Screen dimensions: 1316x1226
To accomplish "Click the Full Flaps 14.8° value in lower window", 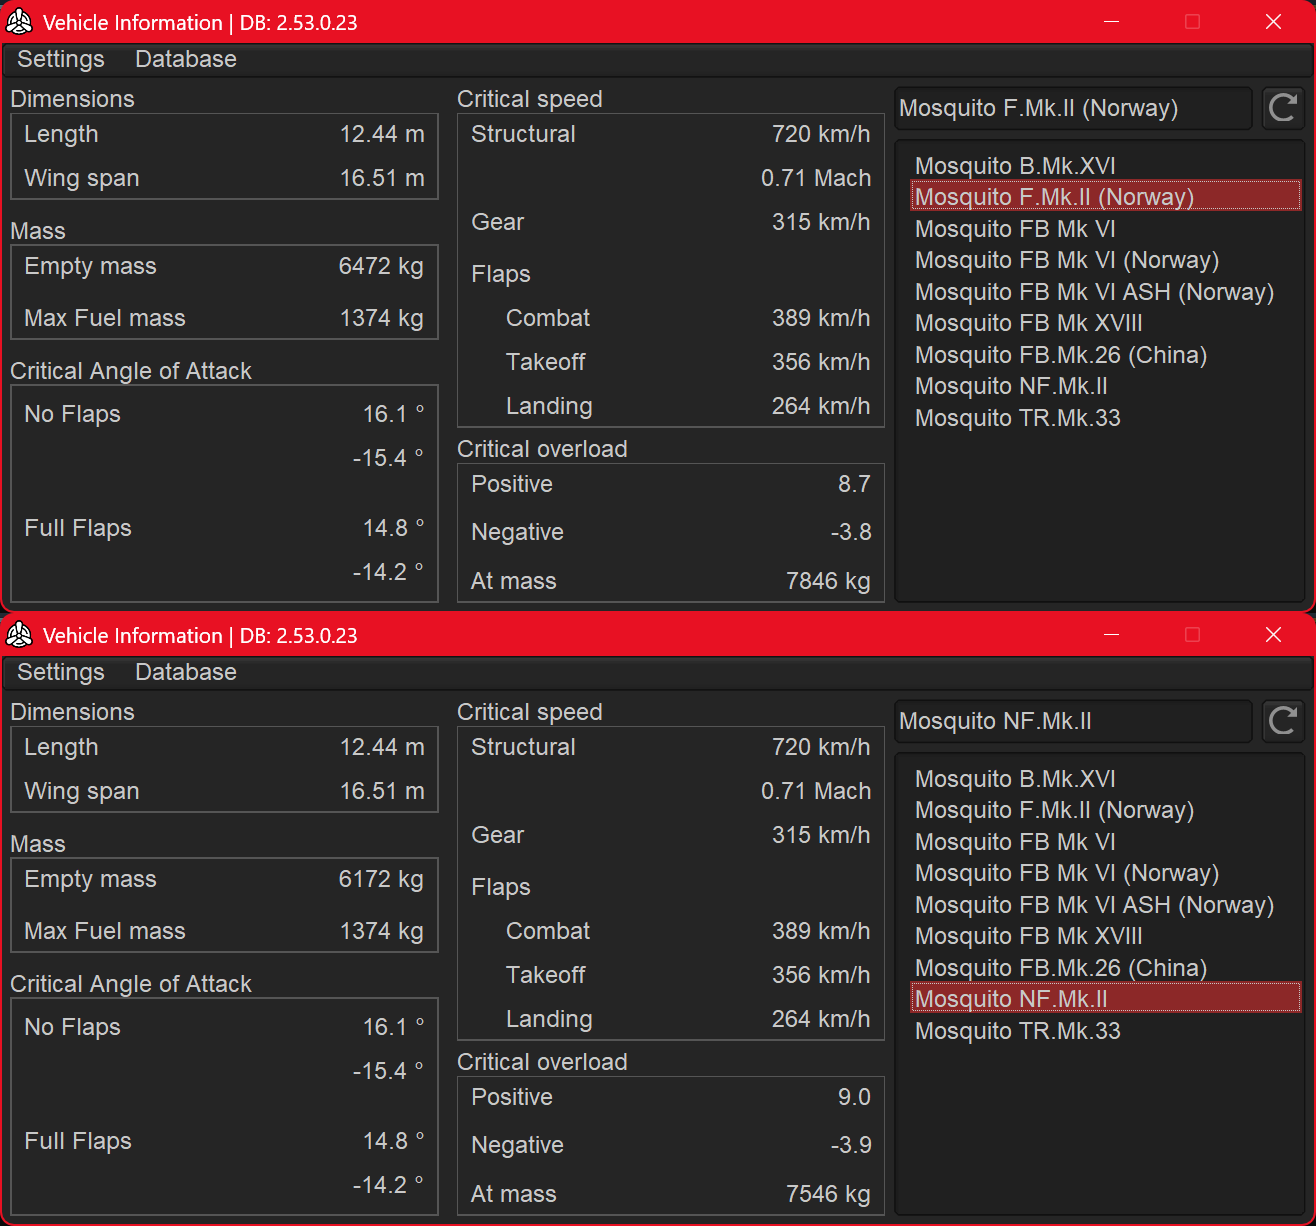I will point(393,1141).
